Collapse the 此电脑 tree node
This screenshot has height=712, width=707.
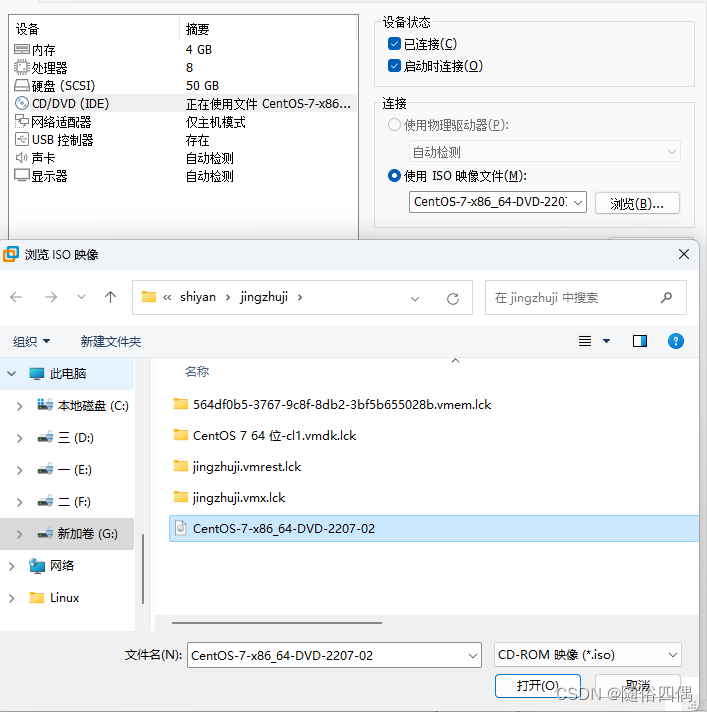pos(11,374)
